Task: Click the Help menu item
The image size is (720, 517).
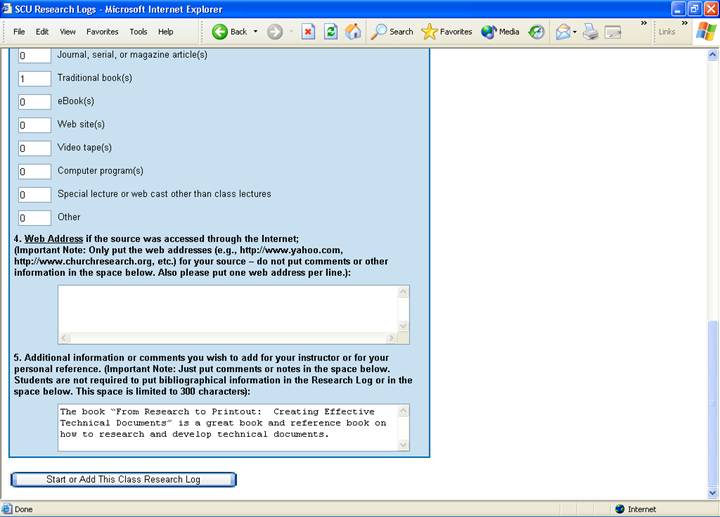Action: tap(165, 31)
